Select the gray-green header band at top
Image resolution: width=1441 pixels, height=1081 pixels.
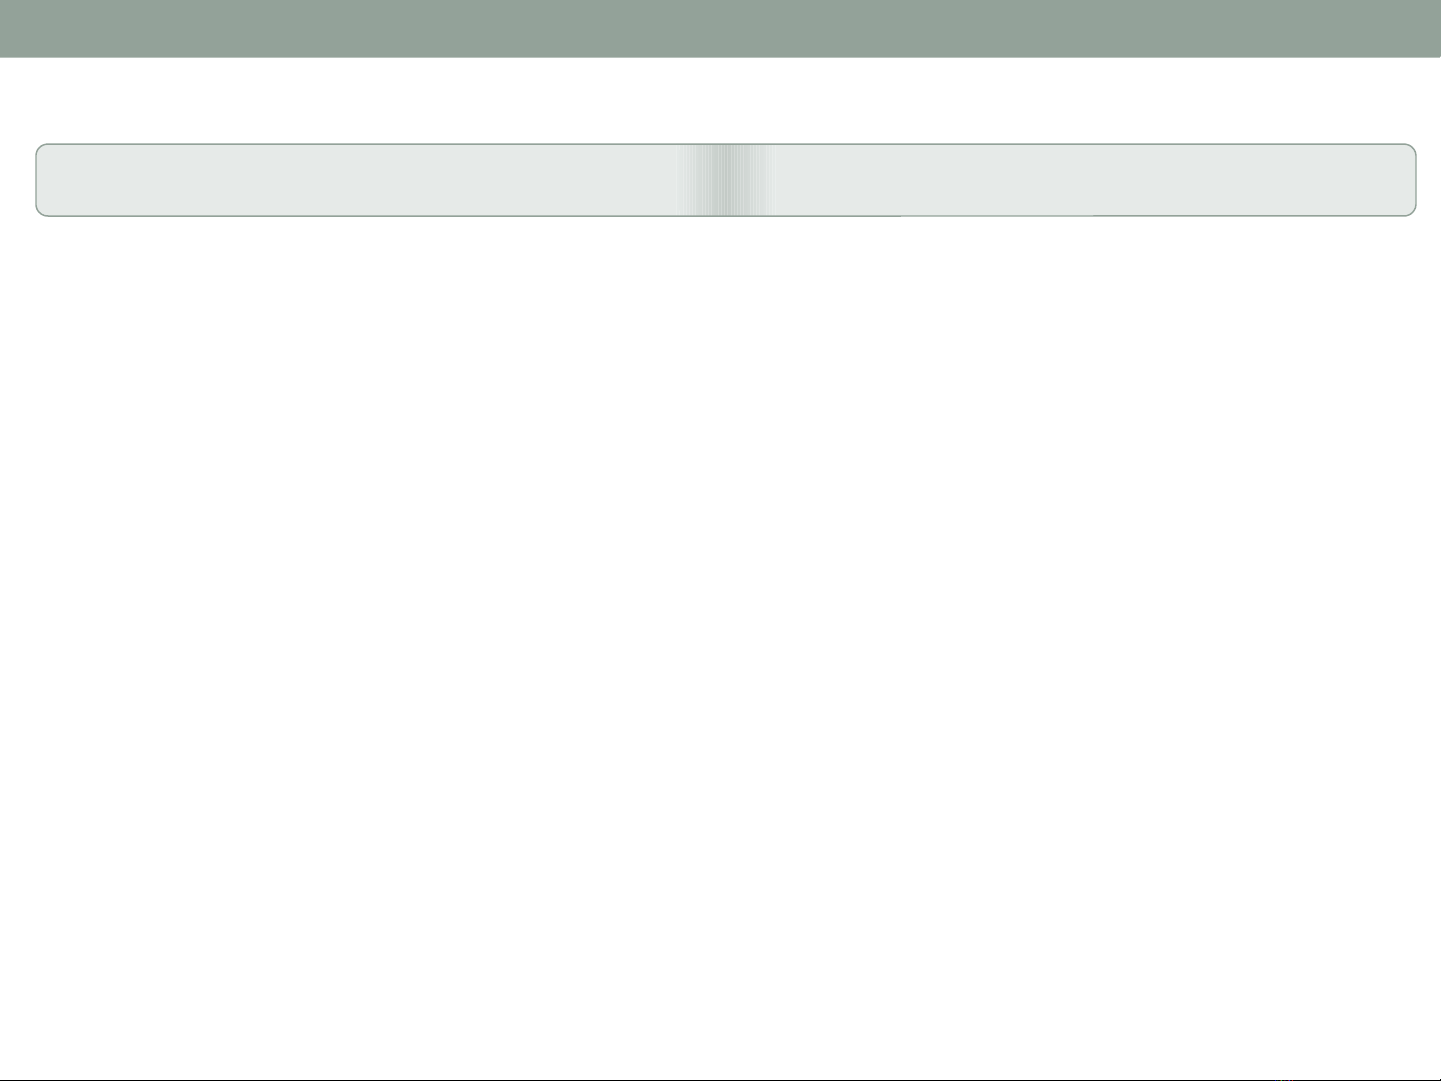pyautogui.click(x=720, y=28)
